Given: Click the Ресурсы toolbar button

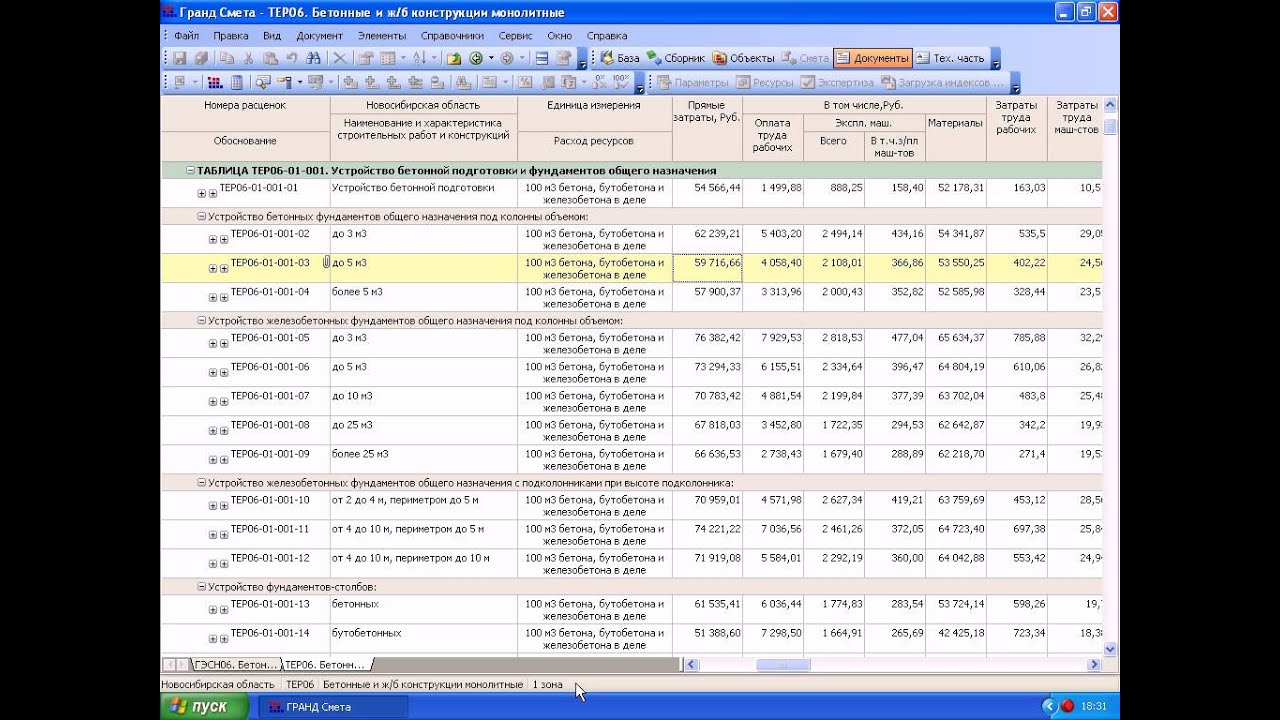Looking at the screenshot, I should tap(765, 82).
